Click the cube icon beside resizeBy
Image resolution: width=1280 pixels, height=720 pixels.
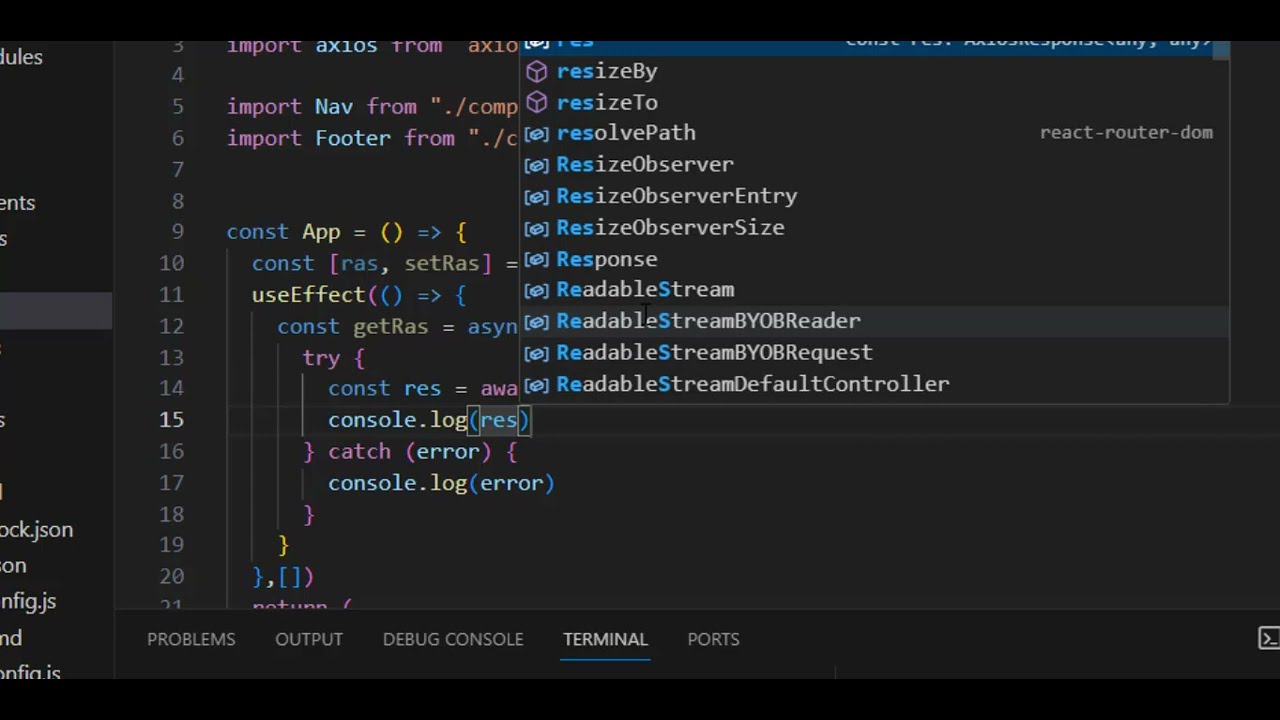[x=537, y=71]
